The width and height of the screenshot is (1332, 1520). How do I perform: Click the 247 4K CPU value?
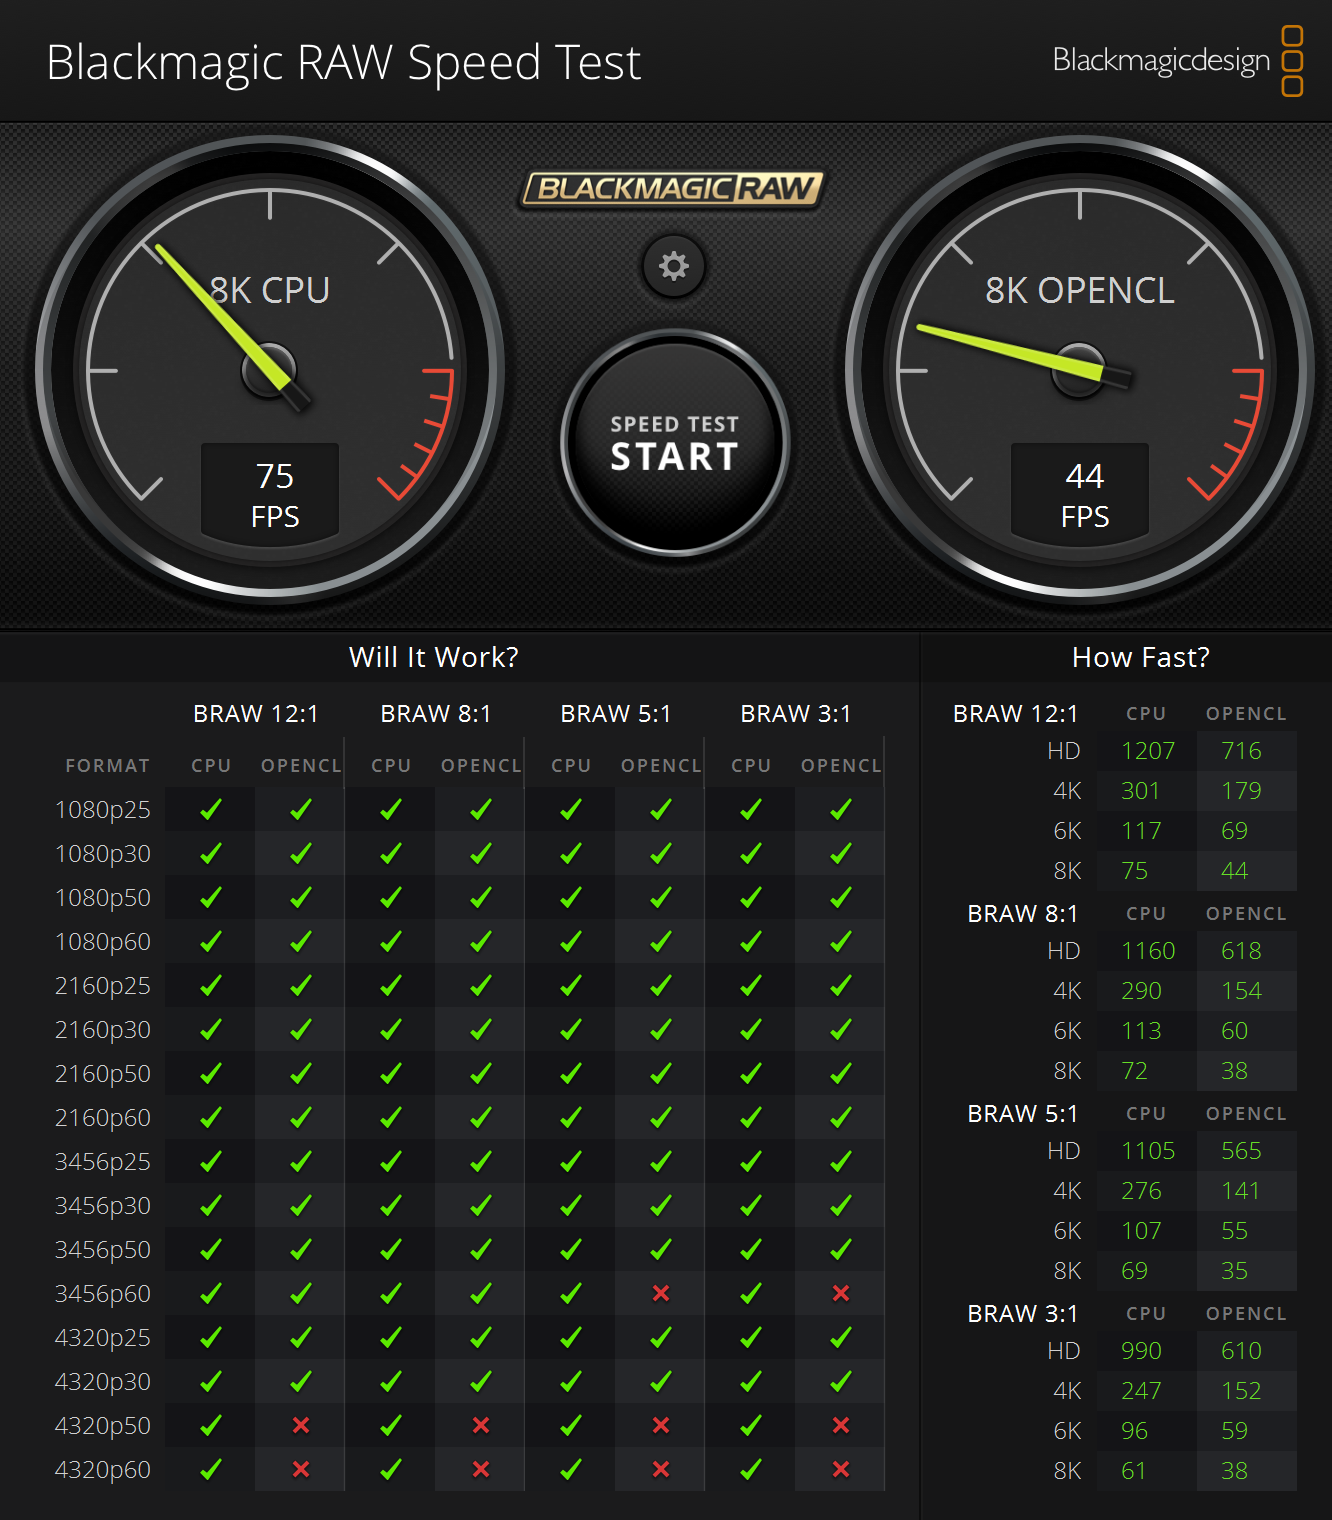(x=1141, y=1391)
